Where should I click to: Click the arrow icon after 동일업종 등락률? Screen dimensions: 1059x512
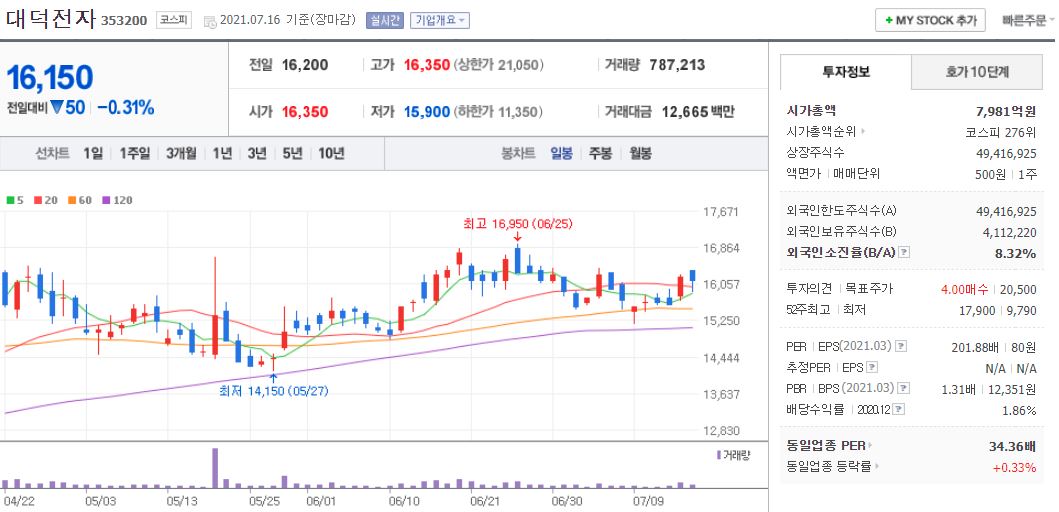[x=877, y=466]
